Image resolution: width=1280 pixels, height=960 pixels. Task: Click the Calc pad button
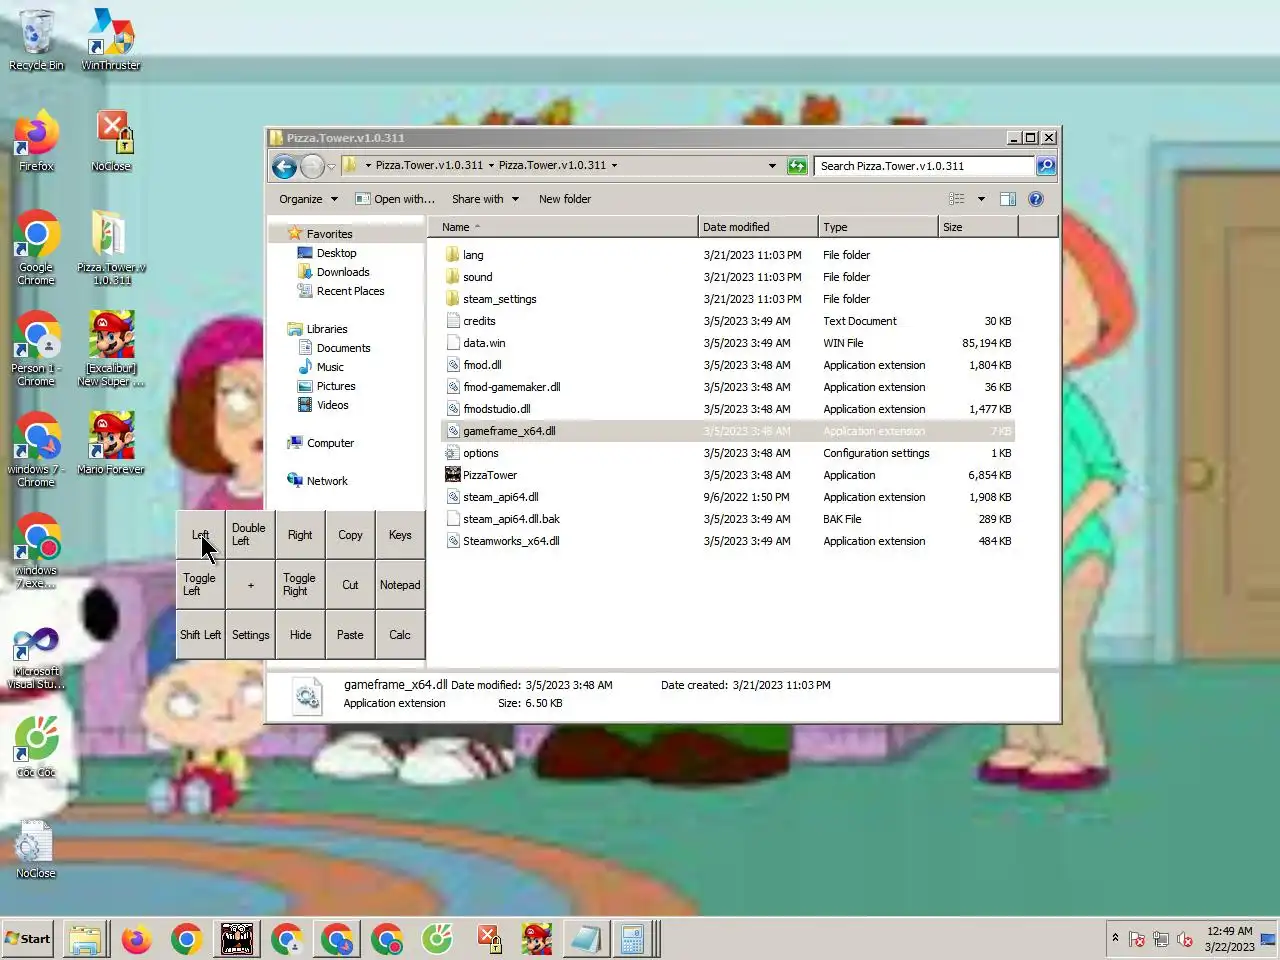coord(400,635)
